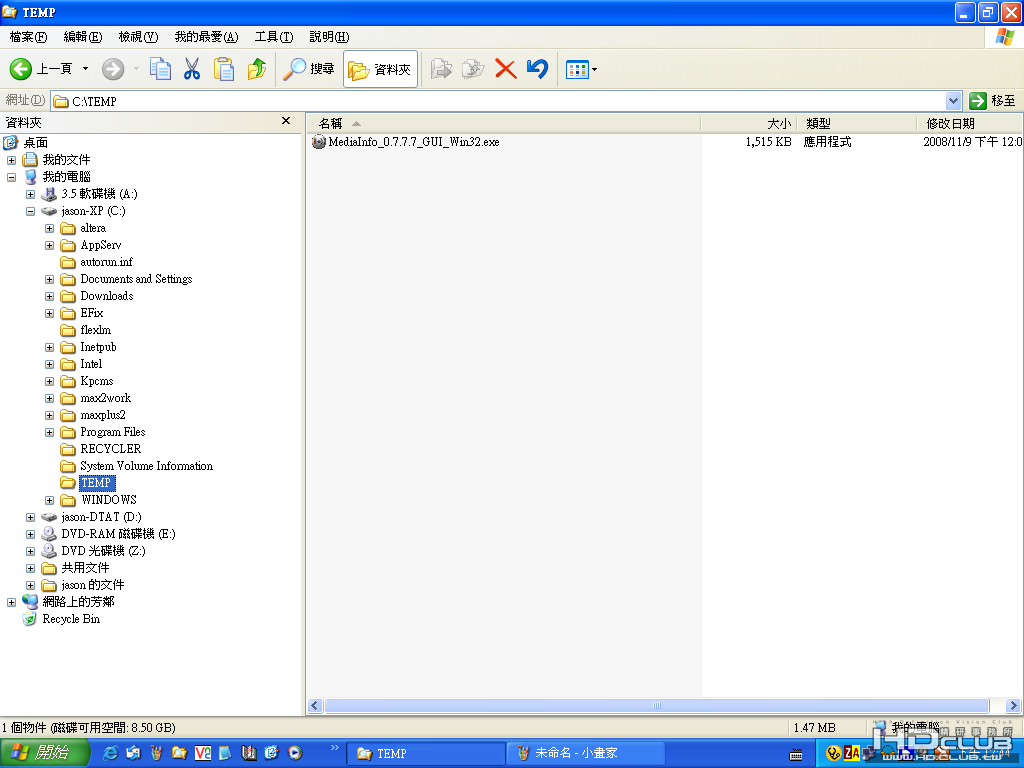1024x768 pixels.
Task: Open Windows Media Player quick launch icon
Action: [x=295, y=753]
